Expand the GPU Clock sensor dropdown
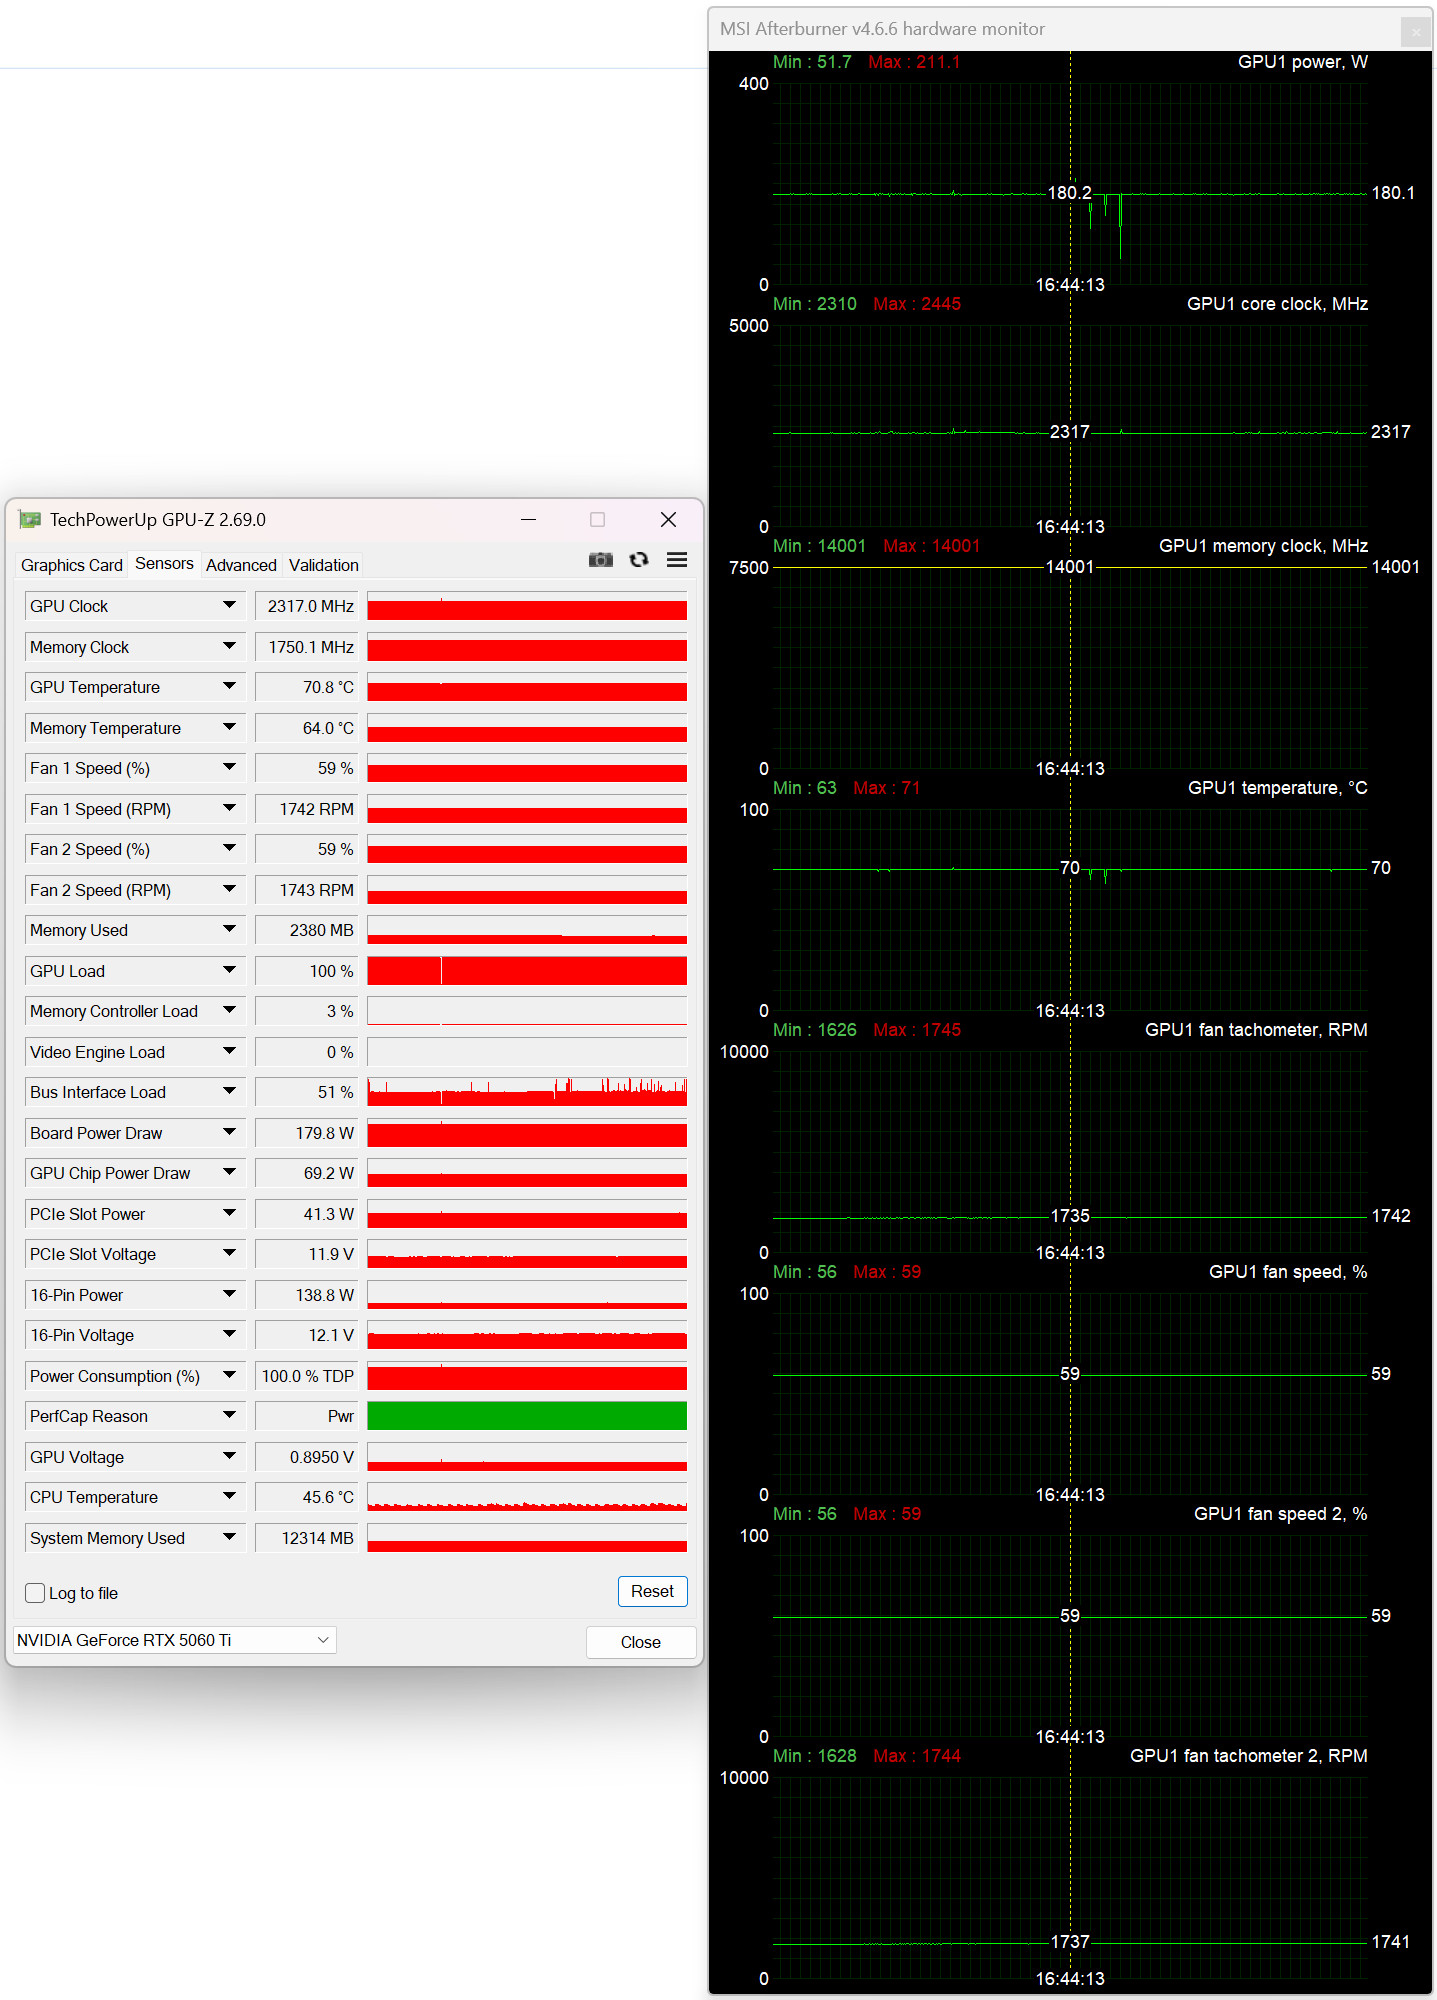This screenshot has width=1437, height=2000. 229,606
